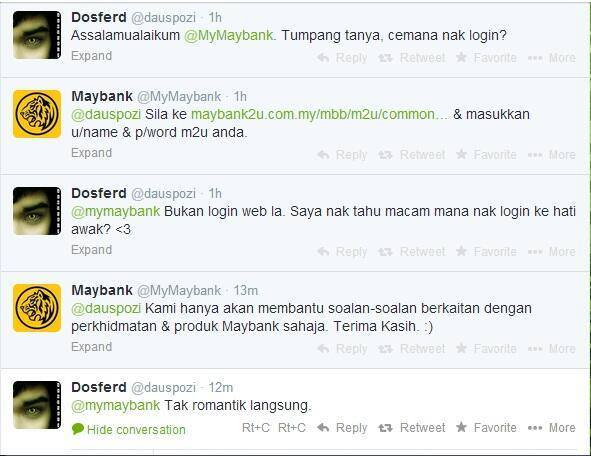
Task: Expand the Maybank tweet about u/name & p/word
Action: click(x=92, y=153)
